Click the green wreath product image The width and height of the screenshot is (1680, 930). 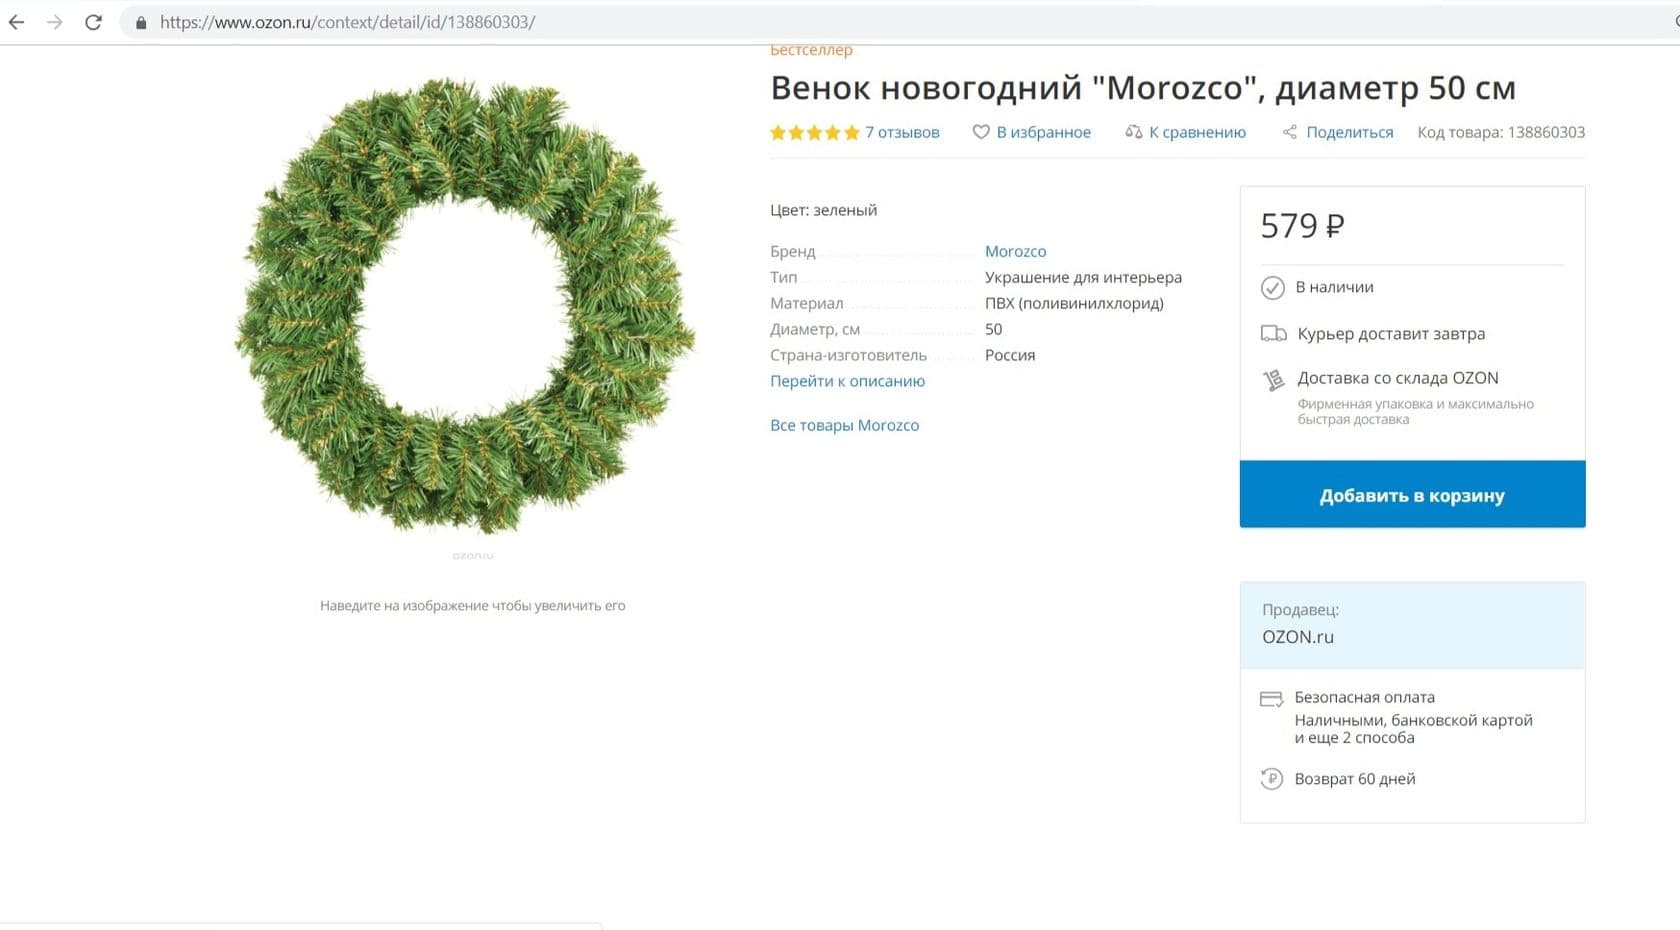[x=466, y=306]
